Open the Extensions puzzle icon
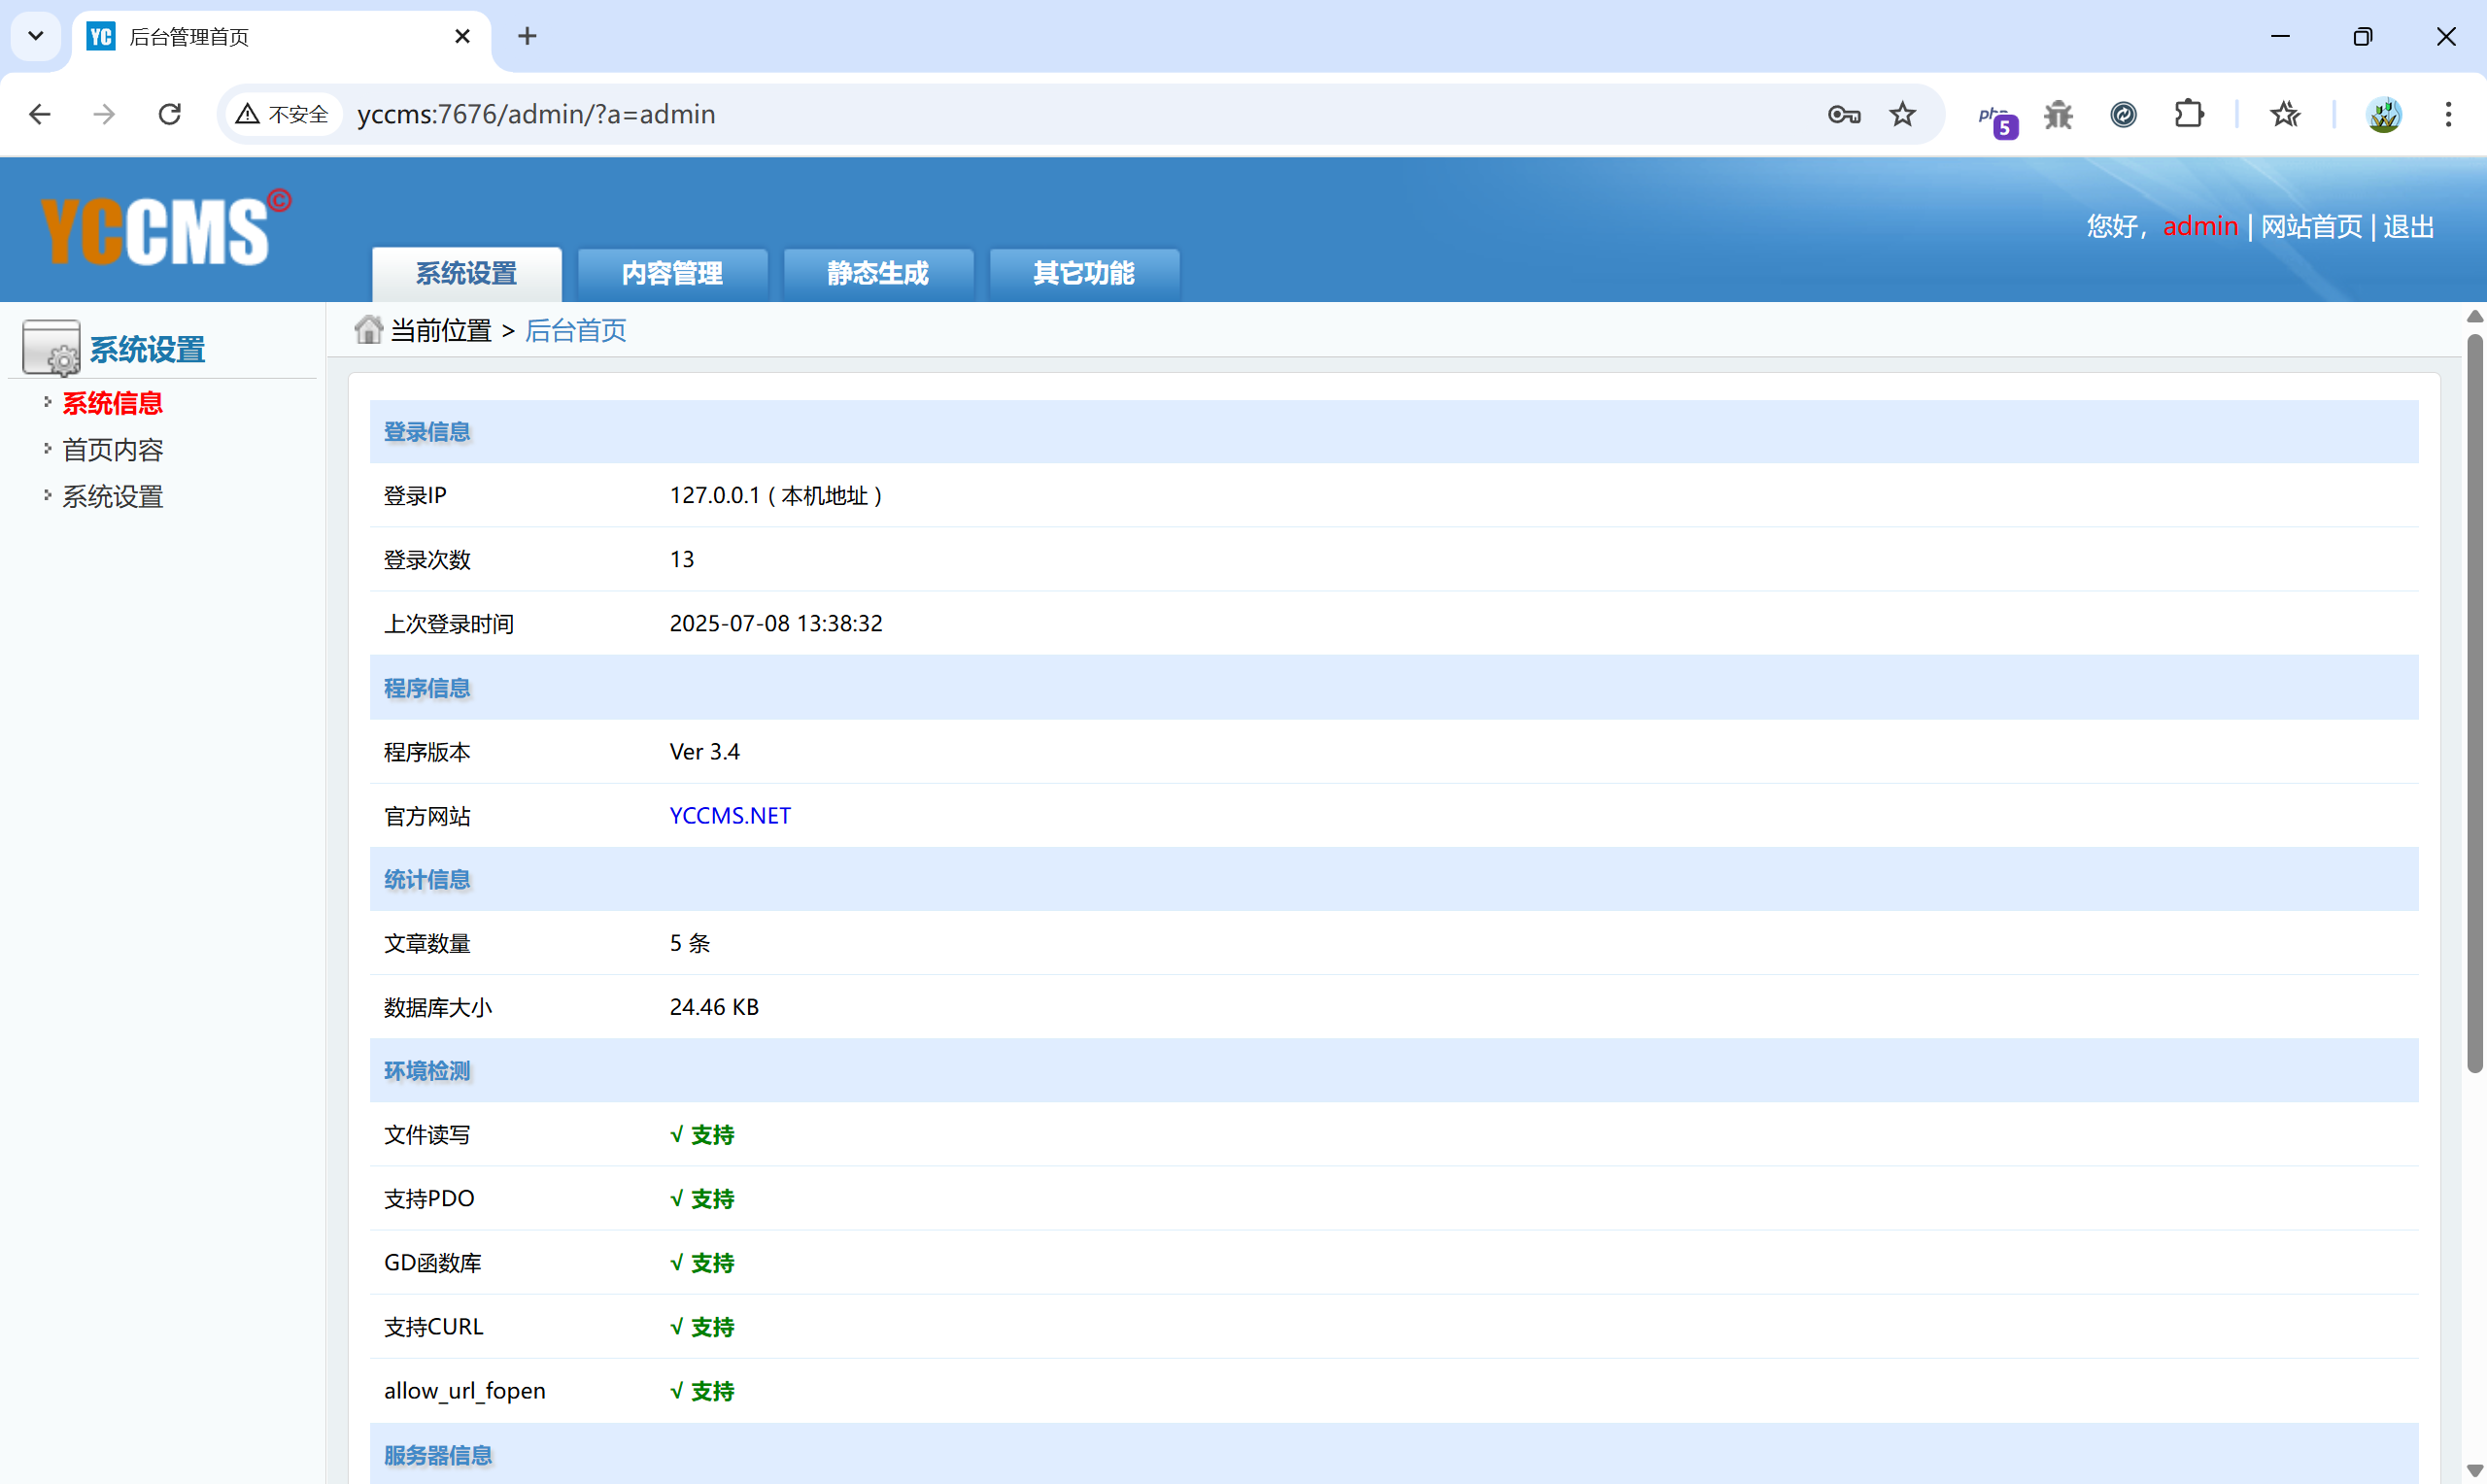2487x1484 pixels. point(2189,115)
